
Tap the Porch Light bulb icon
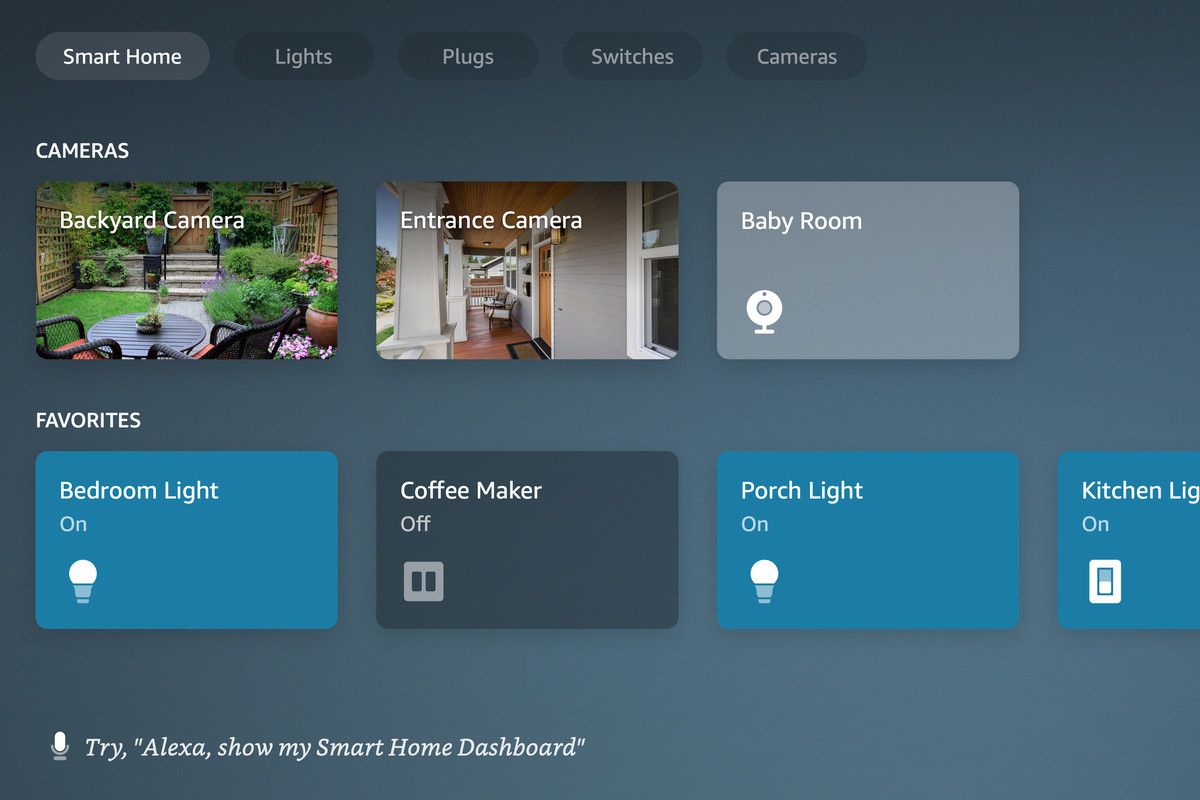[x=764, y=581]
